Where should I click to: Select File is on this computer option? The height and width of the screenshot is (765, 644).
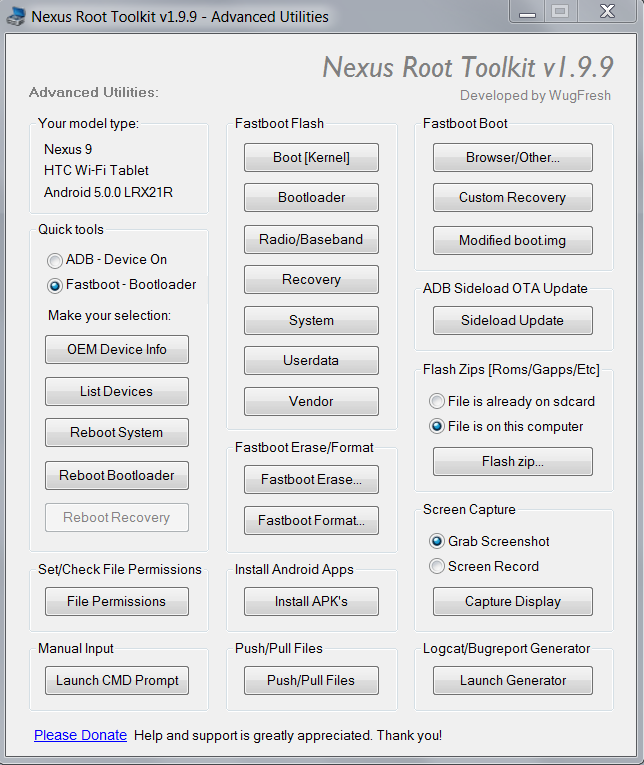pos(437,426)
